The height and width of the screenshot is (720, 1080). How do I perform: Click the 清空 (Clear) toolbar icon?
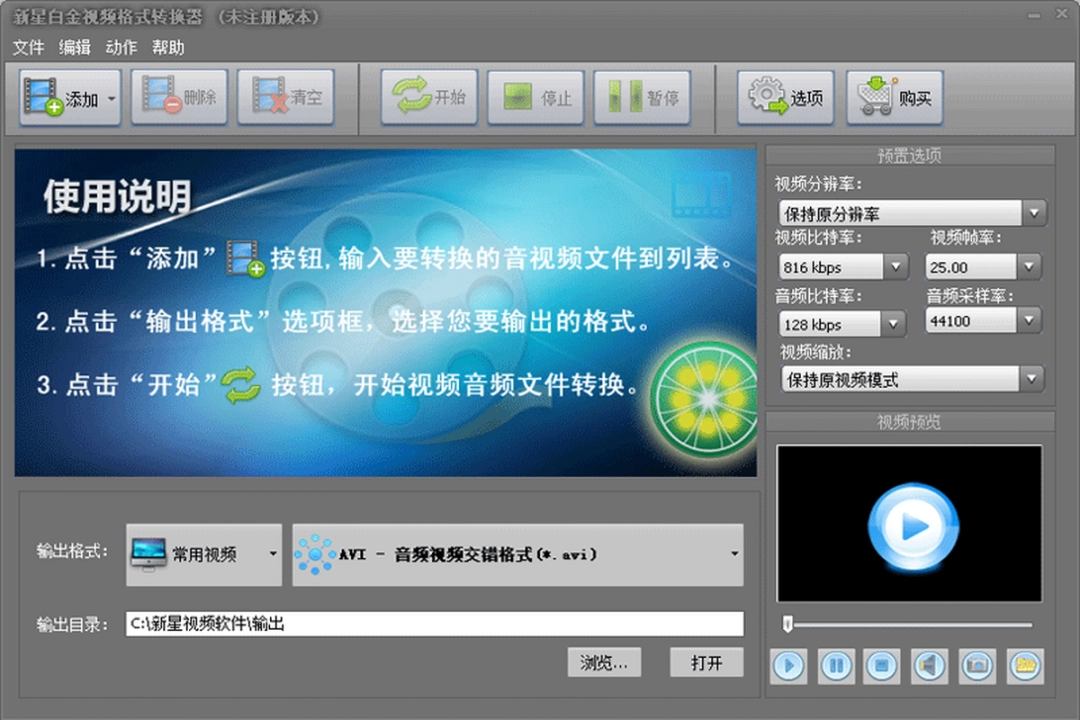tap(286, 97)
